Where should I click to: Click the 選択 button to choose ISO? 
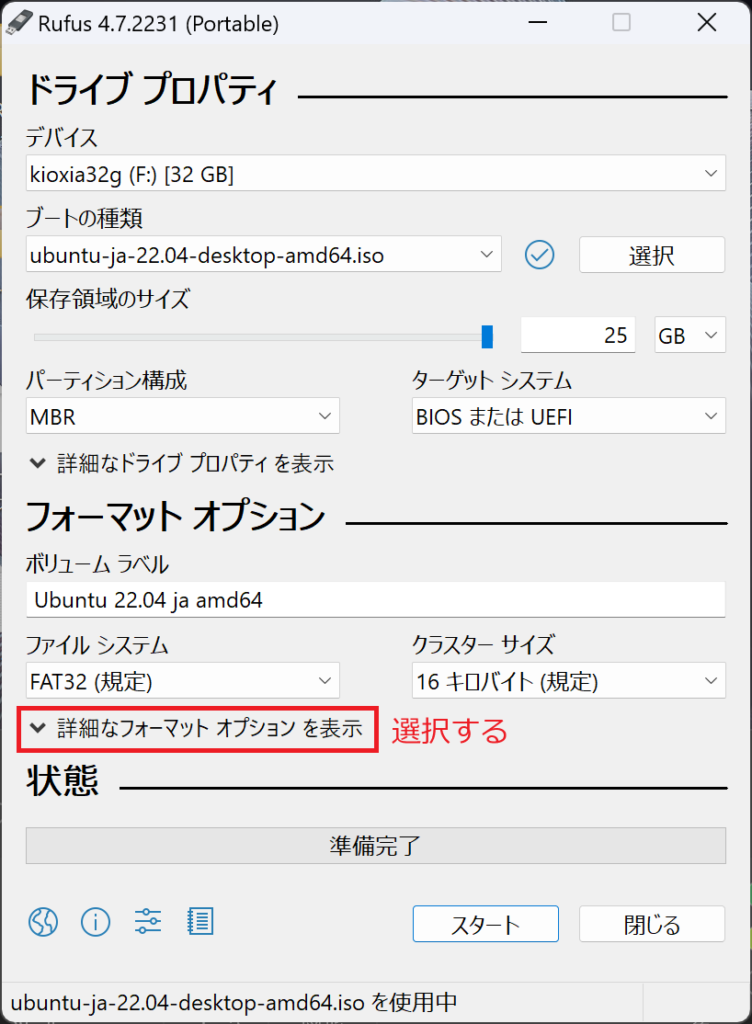click(x=651, y=255)
